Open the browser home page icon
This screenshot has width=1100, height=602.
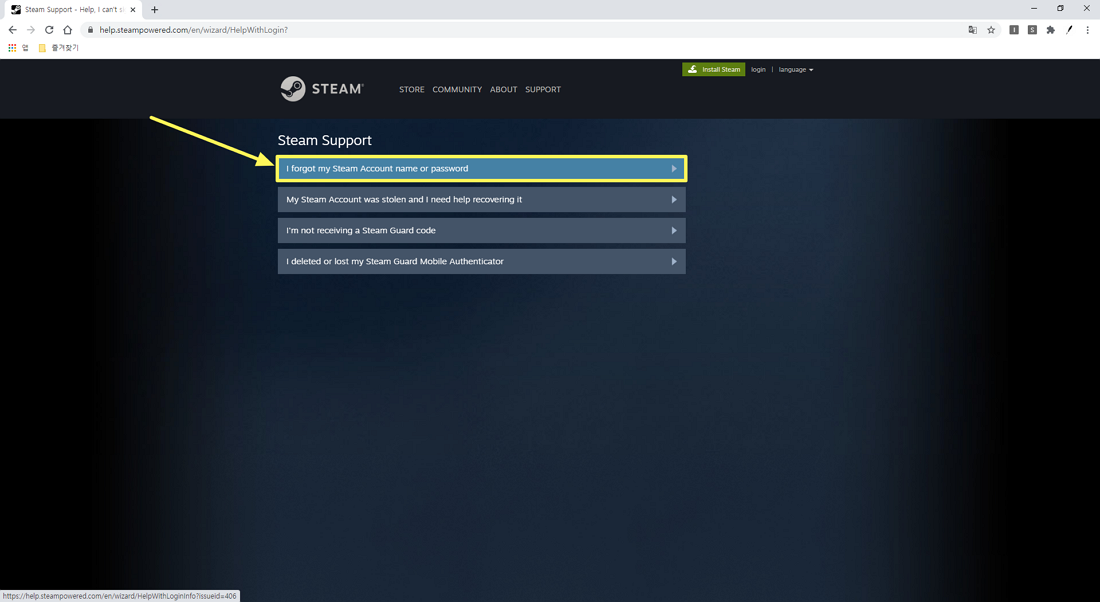(x=67, y=30)
